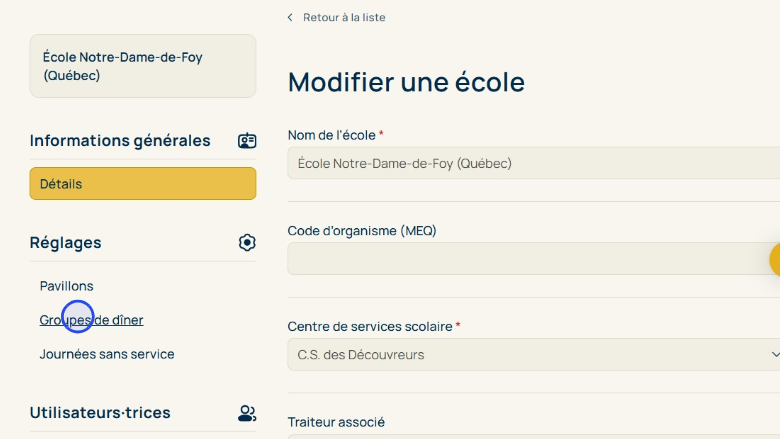The height and width of the screenshot is (439, 780).
Task: Click the Traiteur associé field label
Action: (x=335, y=422)
